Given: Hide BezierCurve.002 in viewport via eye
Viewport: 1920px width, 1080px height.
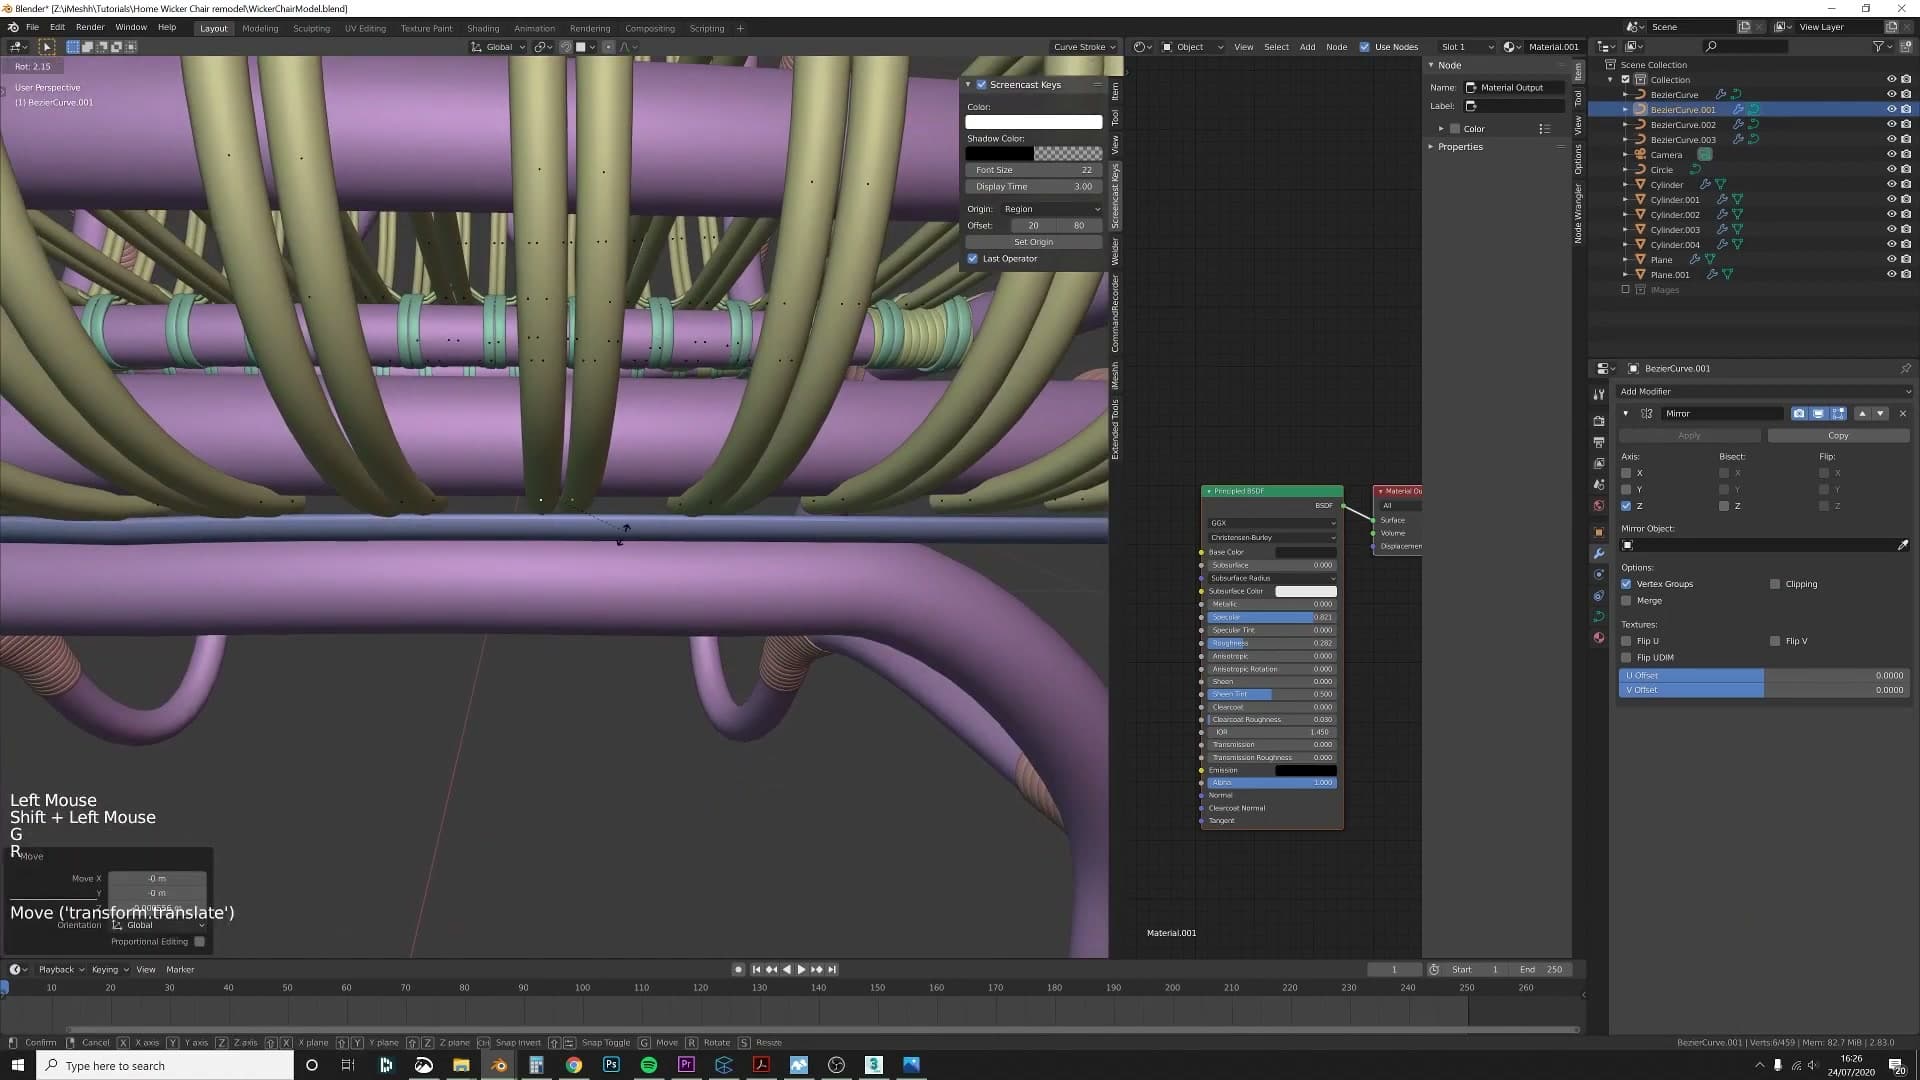Looking at the screenshot, I should (x=1891, y=125).
